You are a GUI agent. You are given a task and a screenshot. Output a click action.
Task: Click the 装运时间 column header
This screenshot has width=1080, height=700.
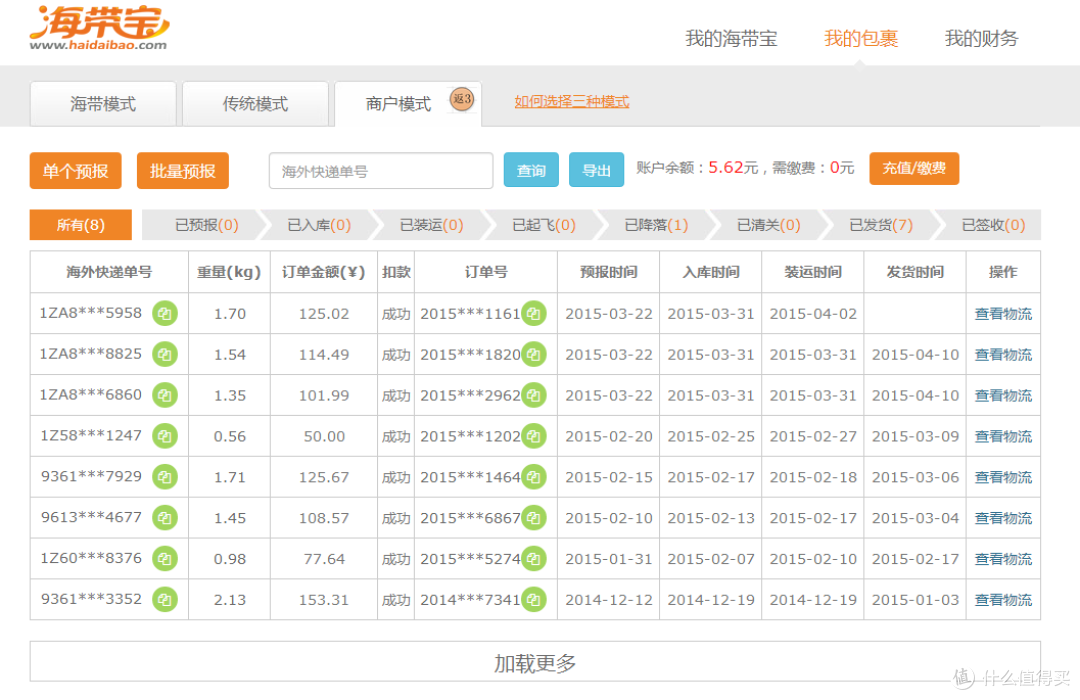pyautogui.click(x=813, y=272)
